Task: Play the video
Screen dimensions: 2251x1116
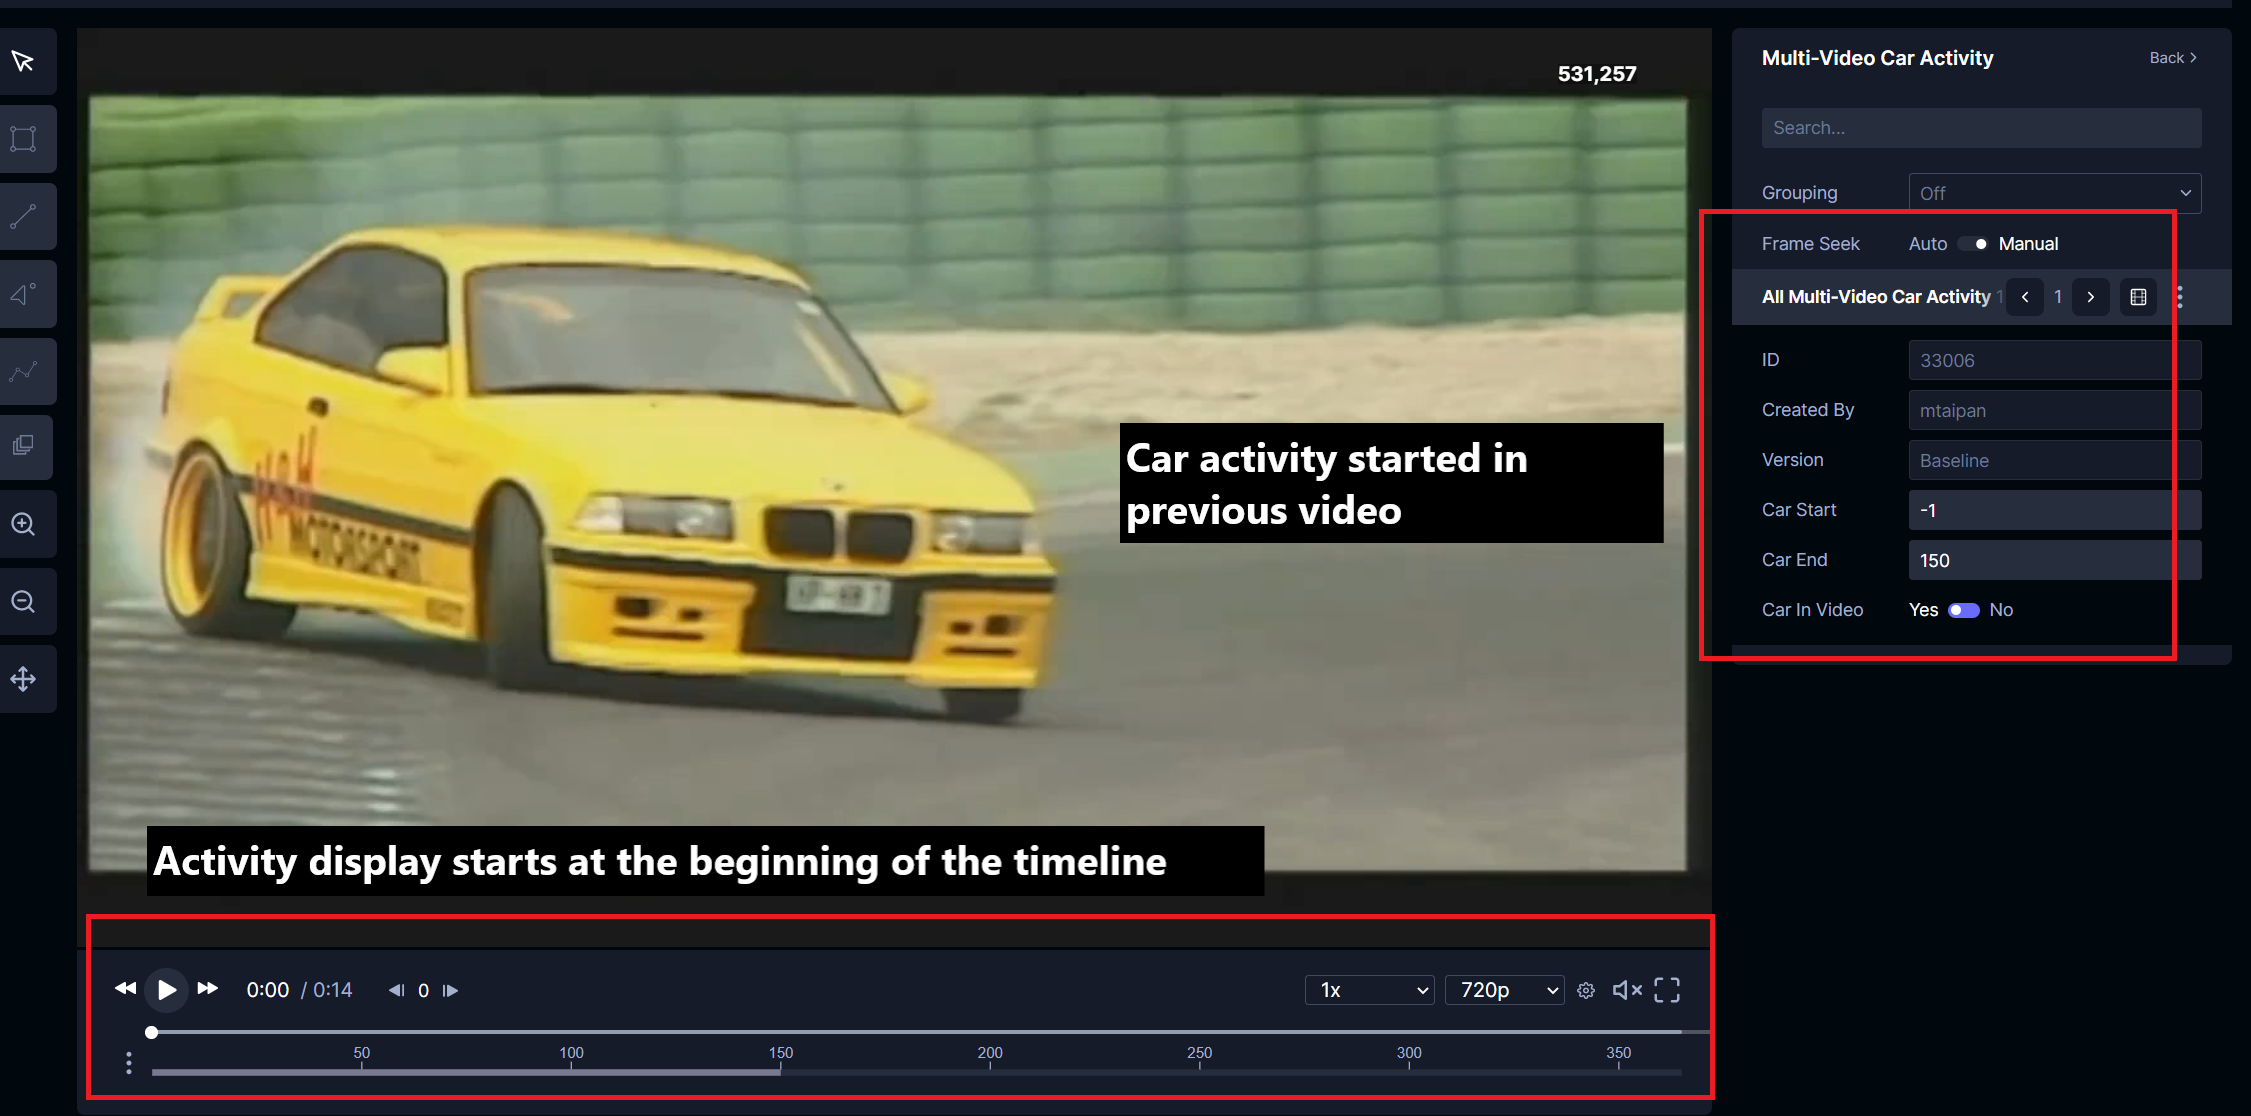Action: click(x=166, y=990)
